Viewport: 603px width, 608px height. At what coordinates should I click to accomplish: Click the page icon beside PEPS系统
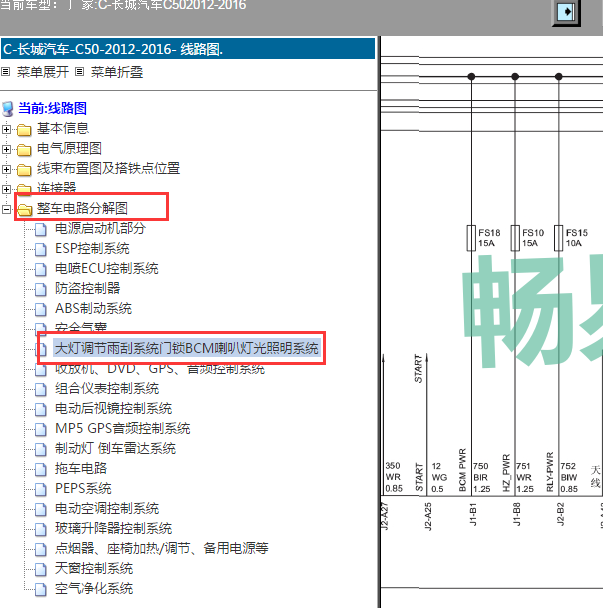click(41, 489)
